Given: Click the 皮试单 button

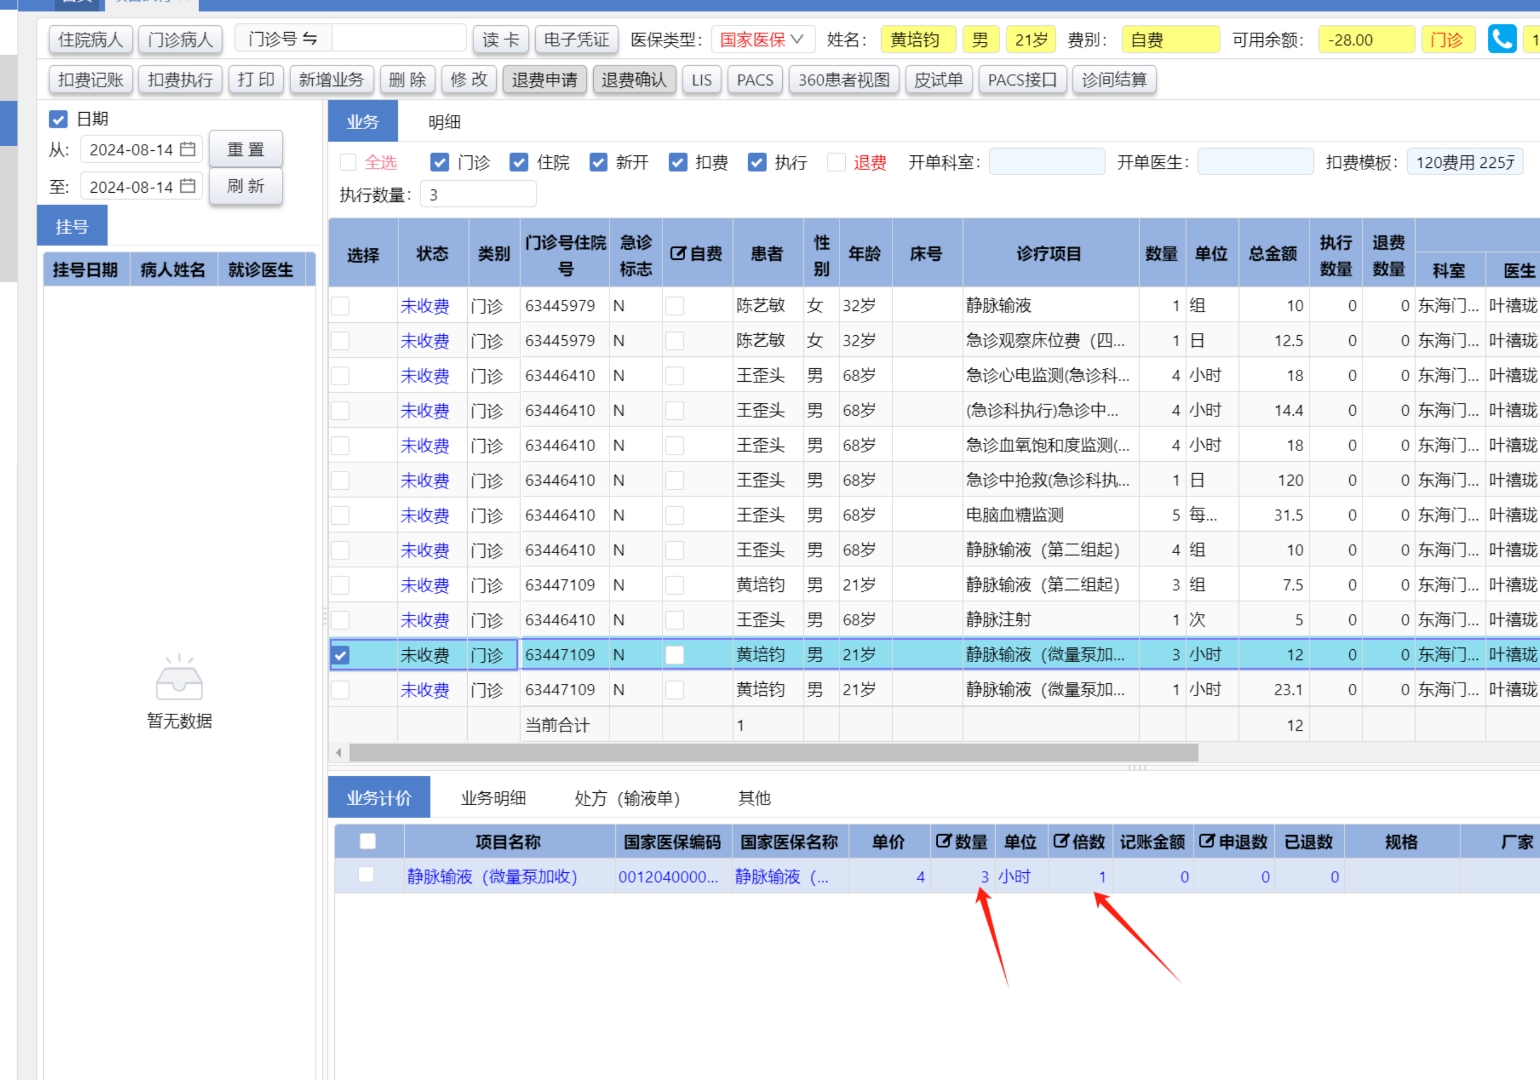Looking at the screenshot, I should [x=938, y=79].
